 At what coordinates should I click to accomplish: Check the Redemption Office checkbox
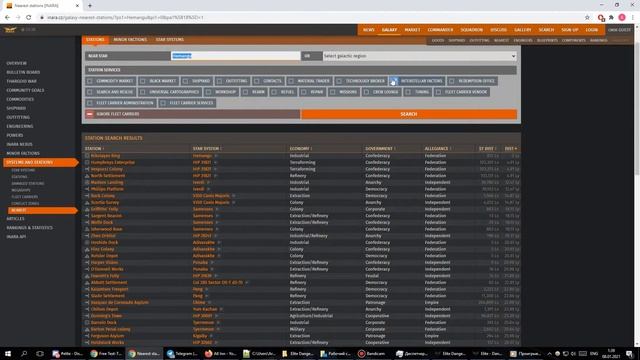coord(452,81)
